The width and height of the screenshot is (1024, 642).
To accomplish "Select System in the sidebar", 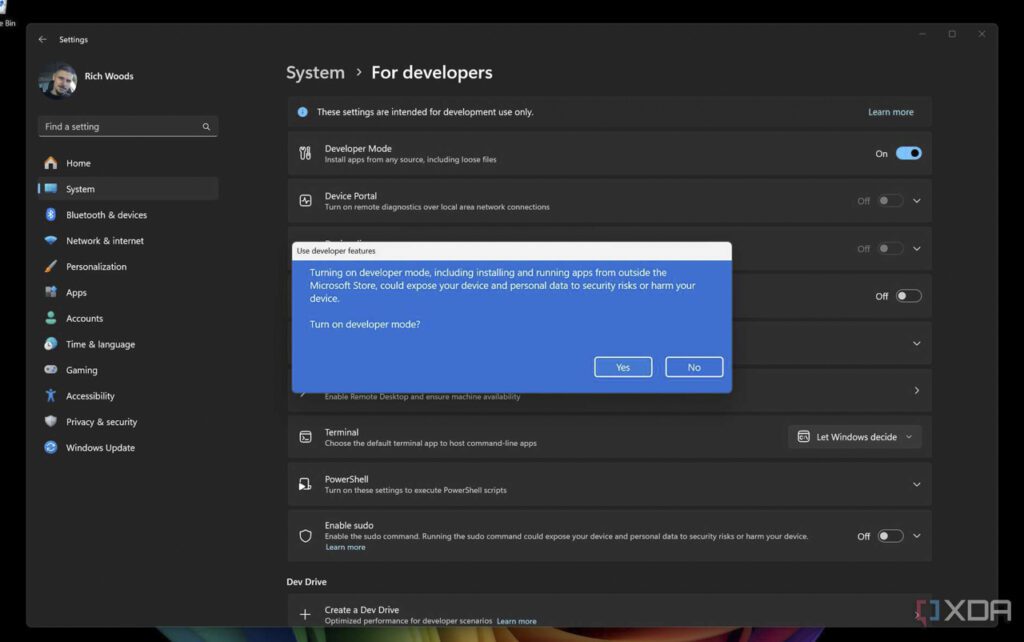I will pos(128,189).
